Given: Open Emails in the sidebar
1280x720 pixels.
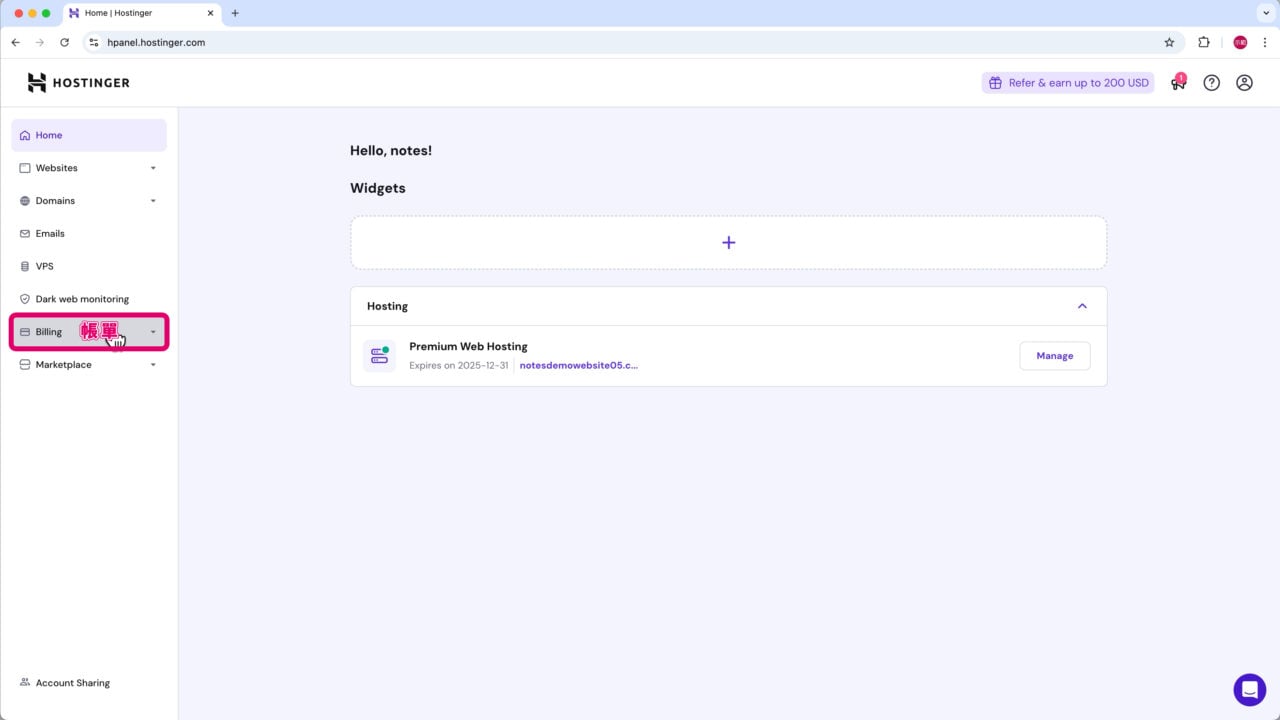Looking at the screenshot, I should point(50,233).
